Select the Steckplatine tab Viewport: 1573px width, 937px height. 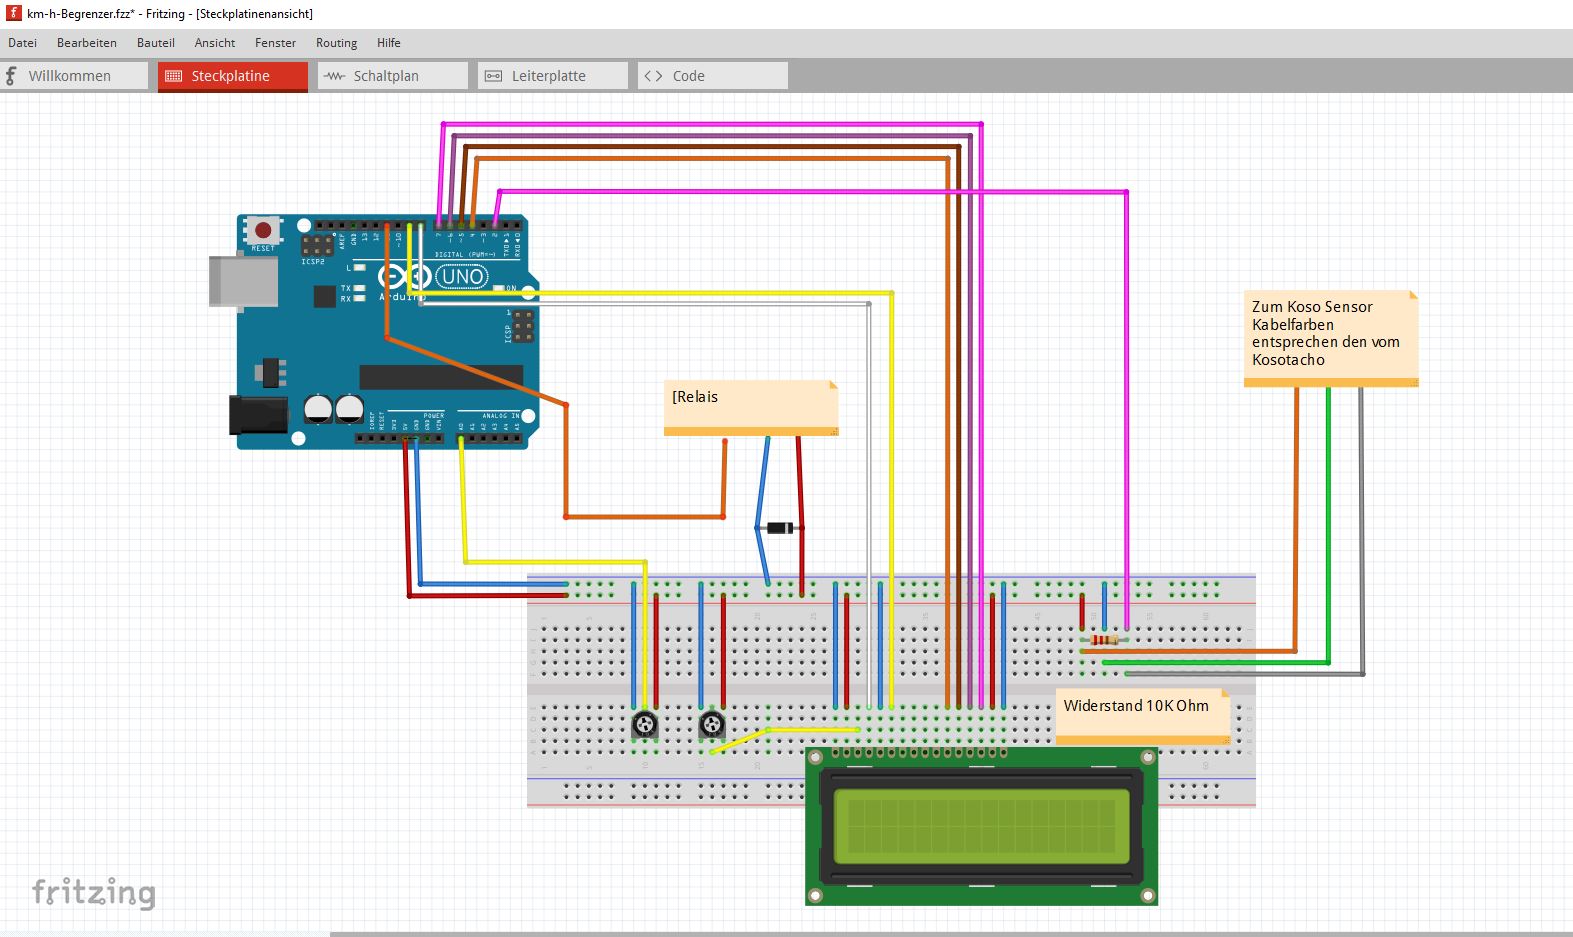point(233,76)
